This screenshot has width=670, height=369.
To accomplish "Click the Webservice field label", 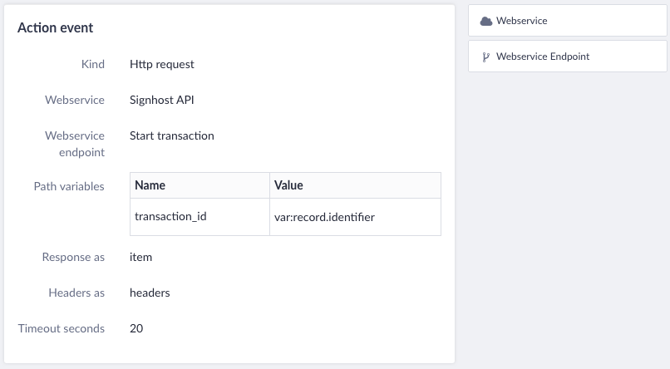I will coord(74,100).
